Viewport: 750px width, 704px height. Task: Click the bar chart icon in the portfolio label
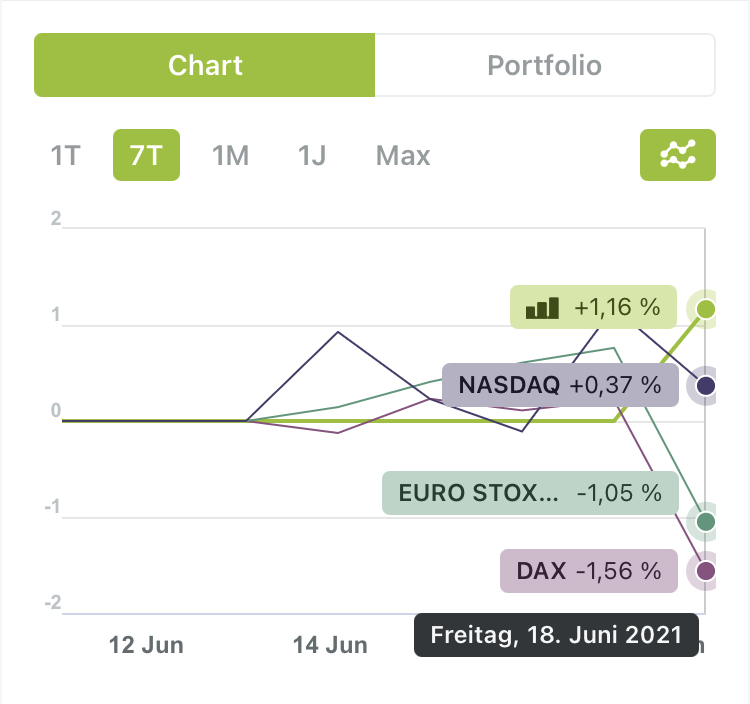pyautogui.click(x=543, y=307)
